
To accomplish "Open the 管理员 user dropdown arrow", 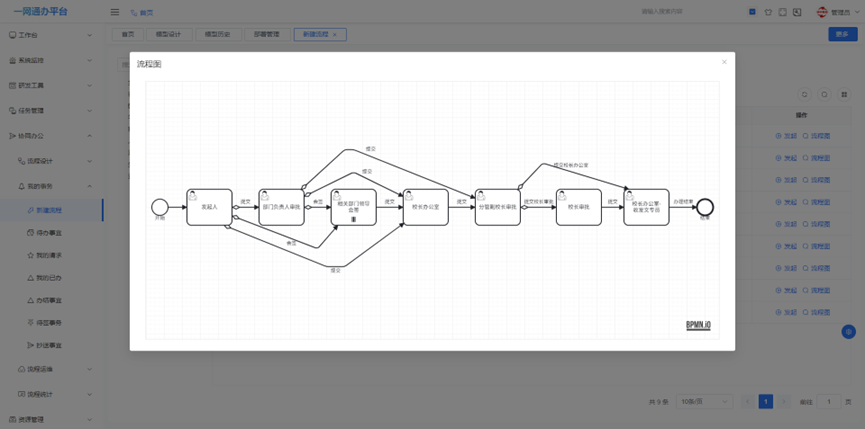I will click(x=857, y=12).
